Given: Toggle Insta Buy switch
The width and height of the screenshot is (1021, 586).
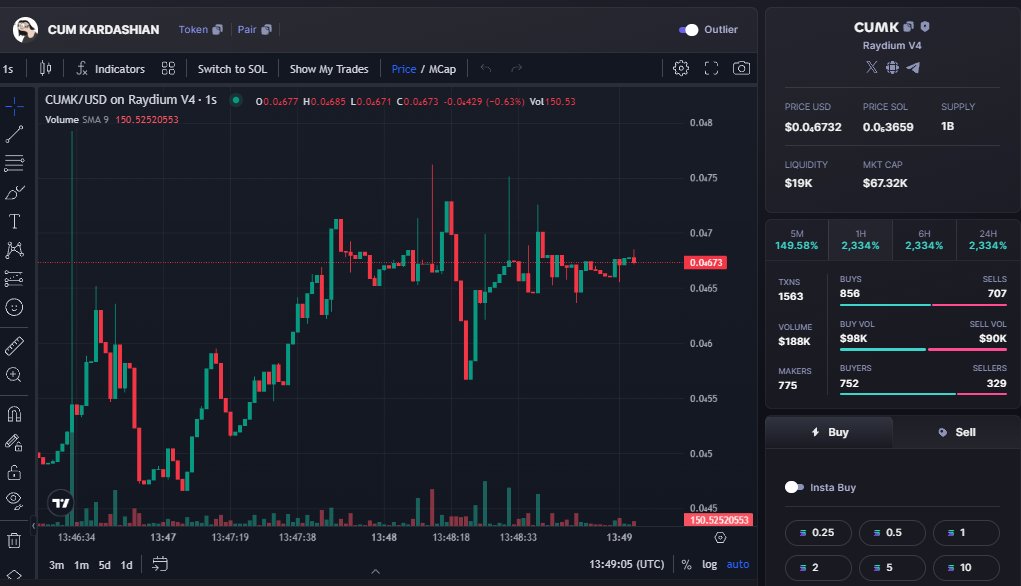Looking at the screenshot, I should (794, 487).
